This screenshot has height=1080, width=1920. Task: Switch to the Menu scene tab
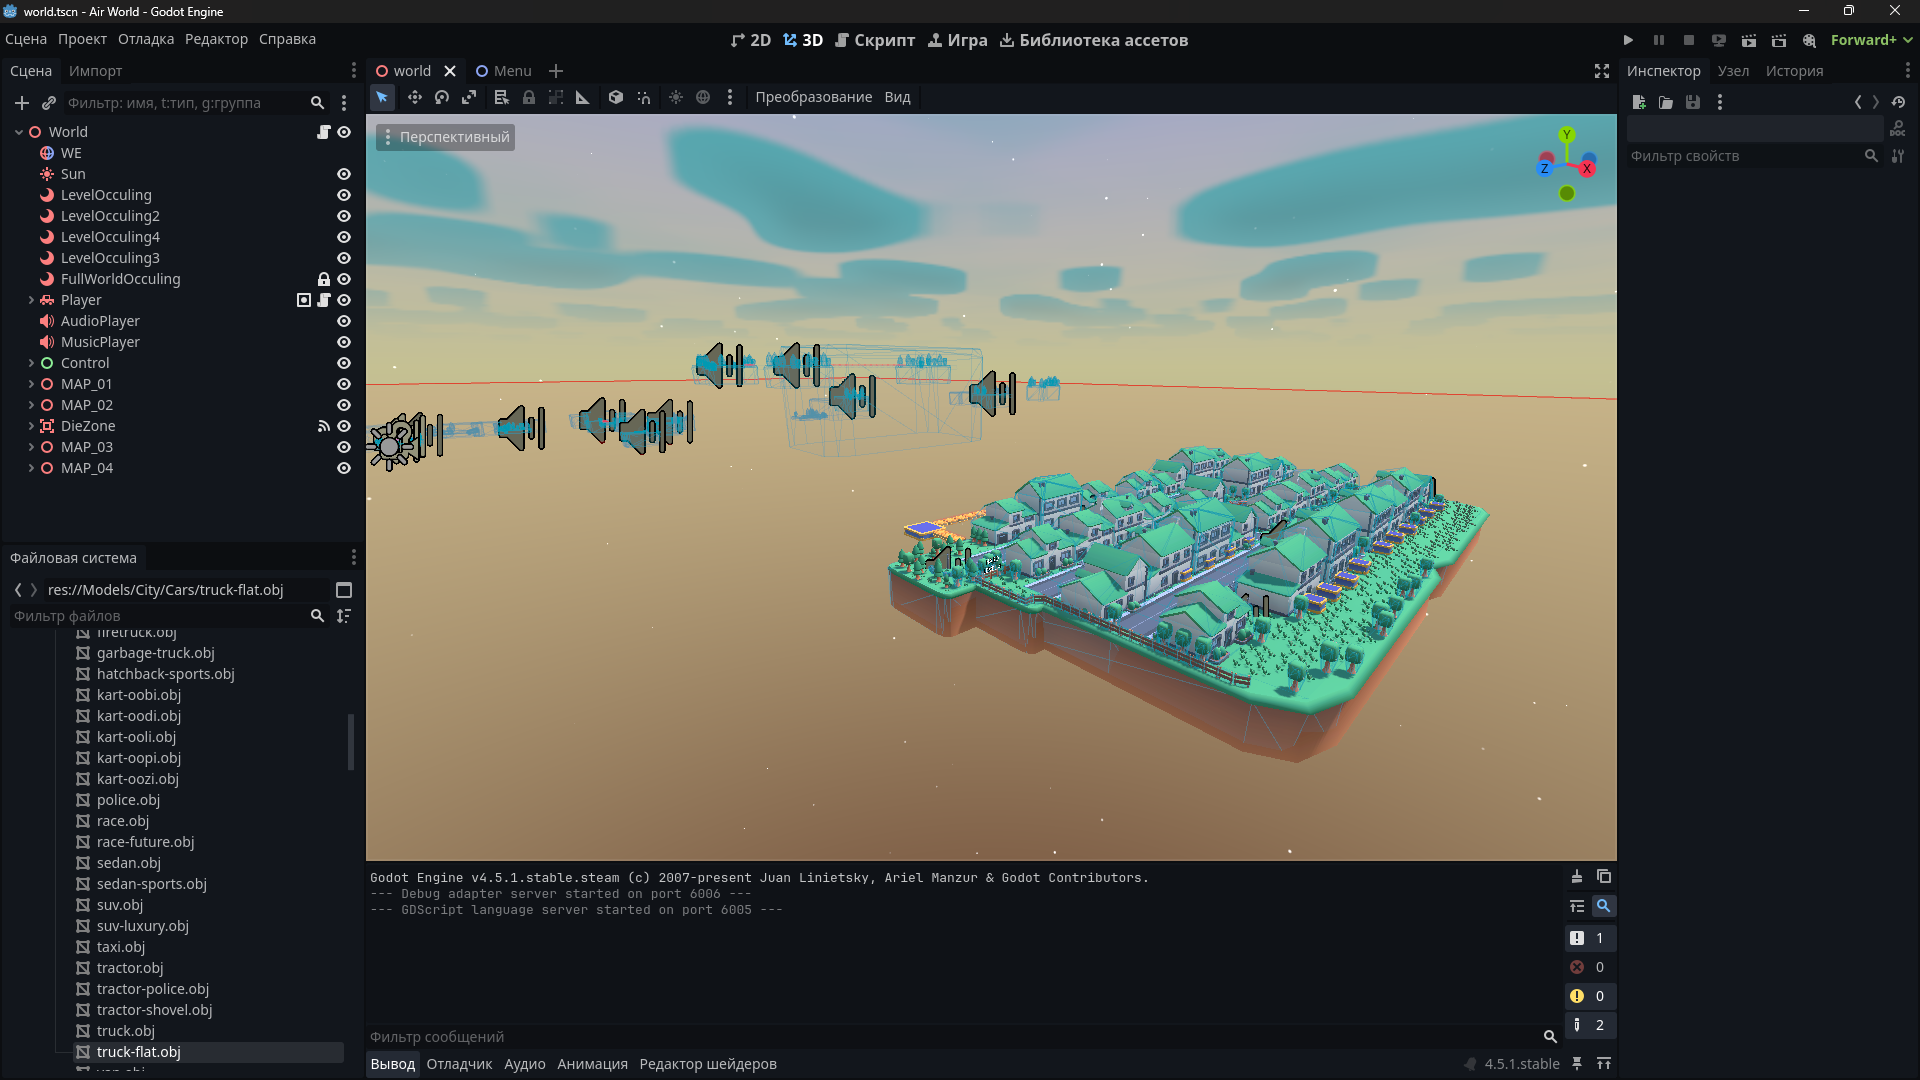click(x=504, y=71)
